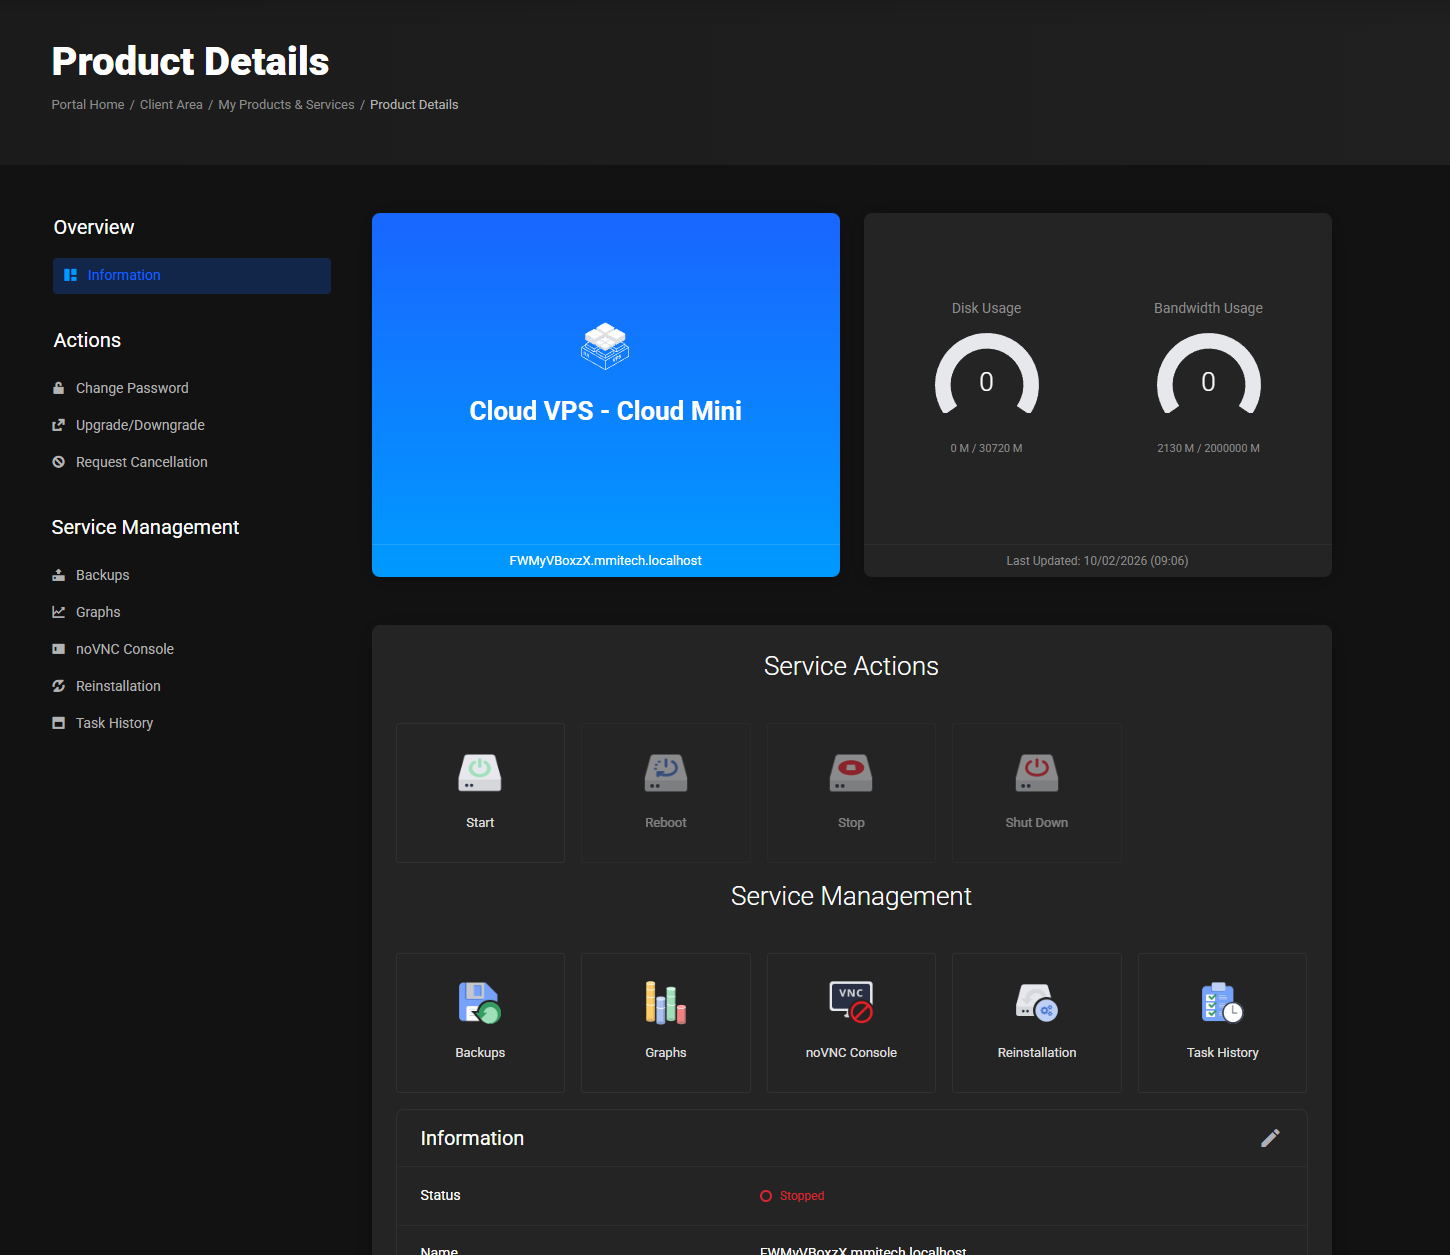
Task: Open the My Products & Services link
Action: pyautogui.click(x=286, y=104)
